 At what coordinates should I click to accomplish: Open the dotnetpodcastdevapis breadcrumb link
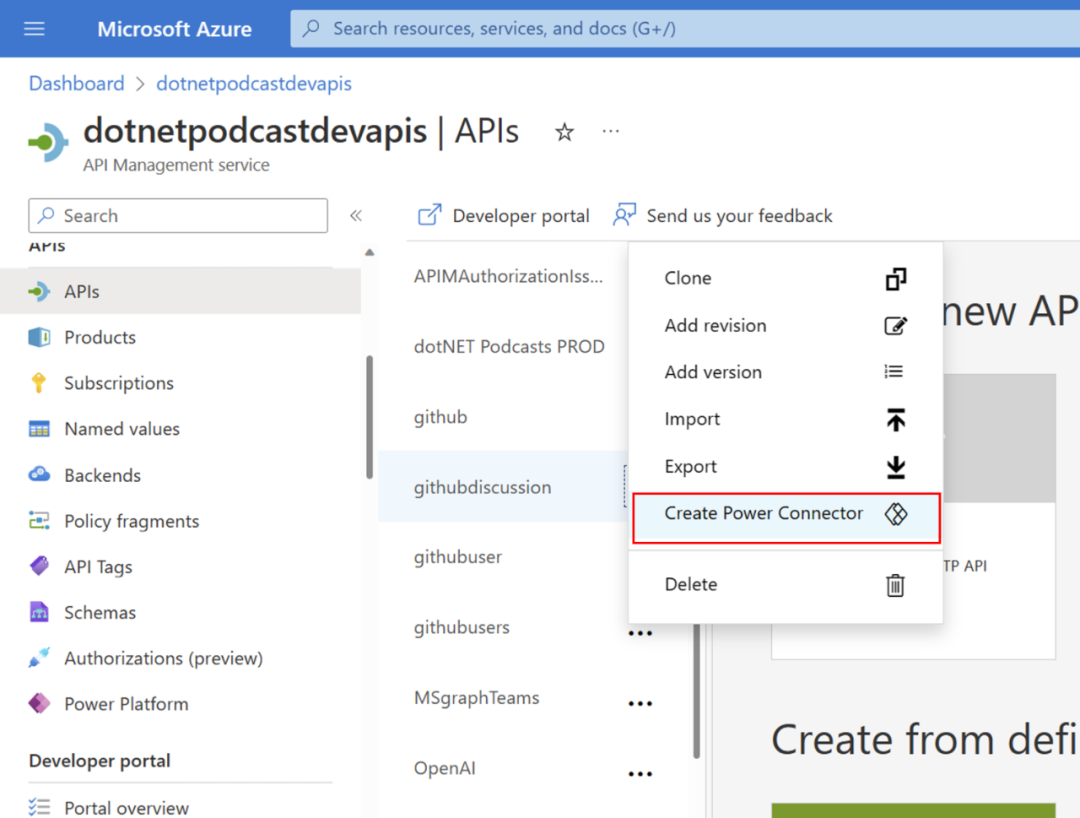(253, 83)
